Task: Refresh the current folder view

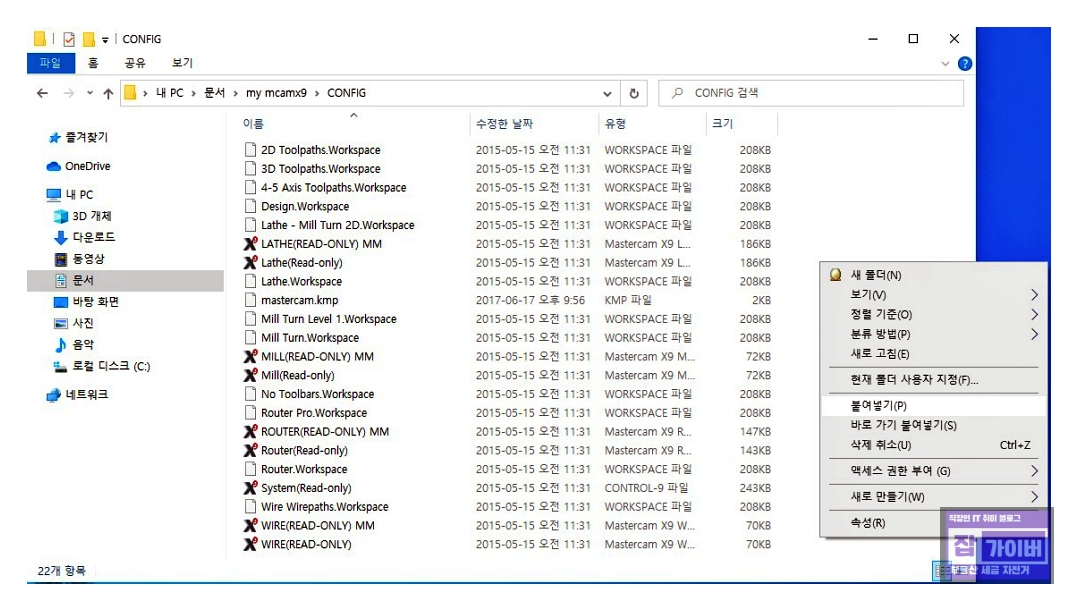Action: point(634,93)
